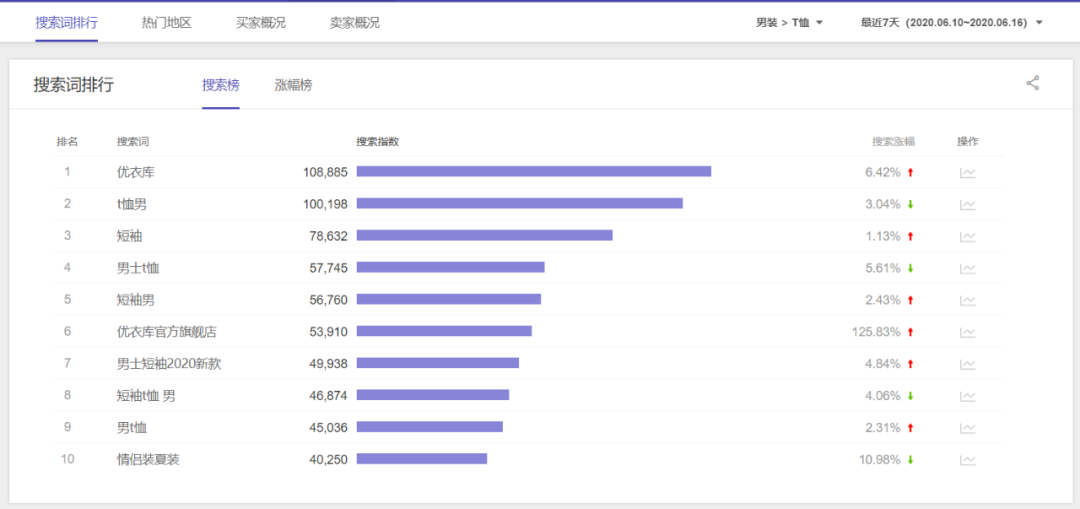Click the search term 优衣库官方旗舰店
The width and height of the screenshot is (1080, 509).
[166, 332]
